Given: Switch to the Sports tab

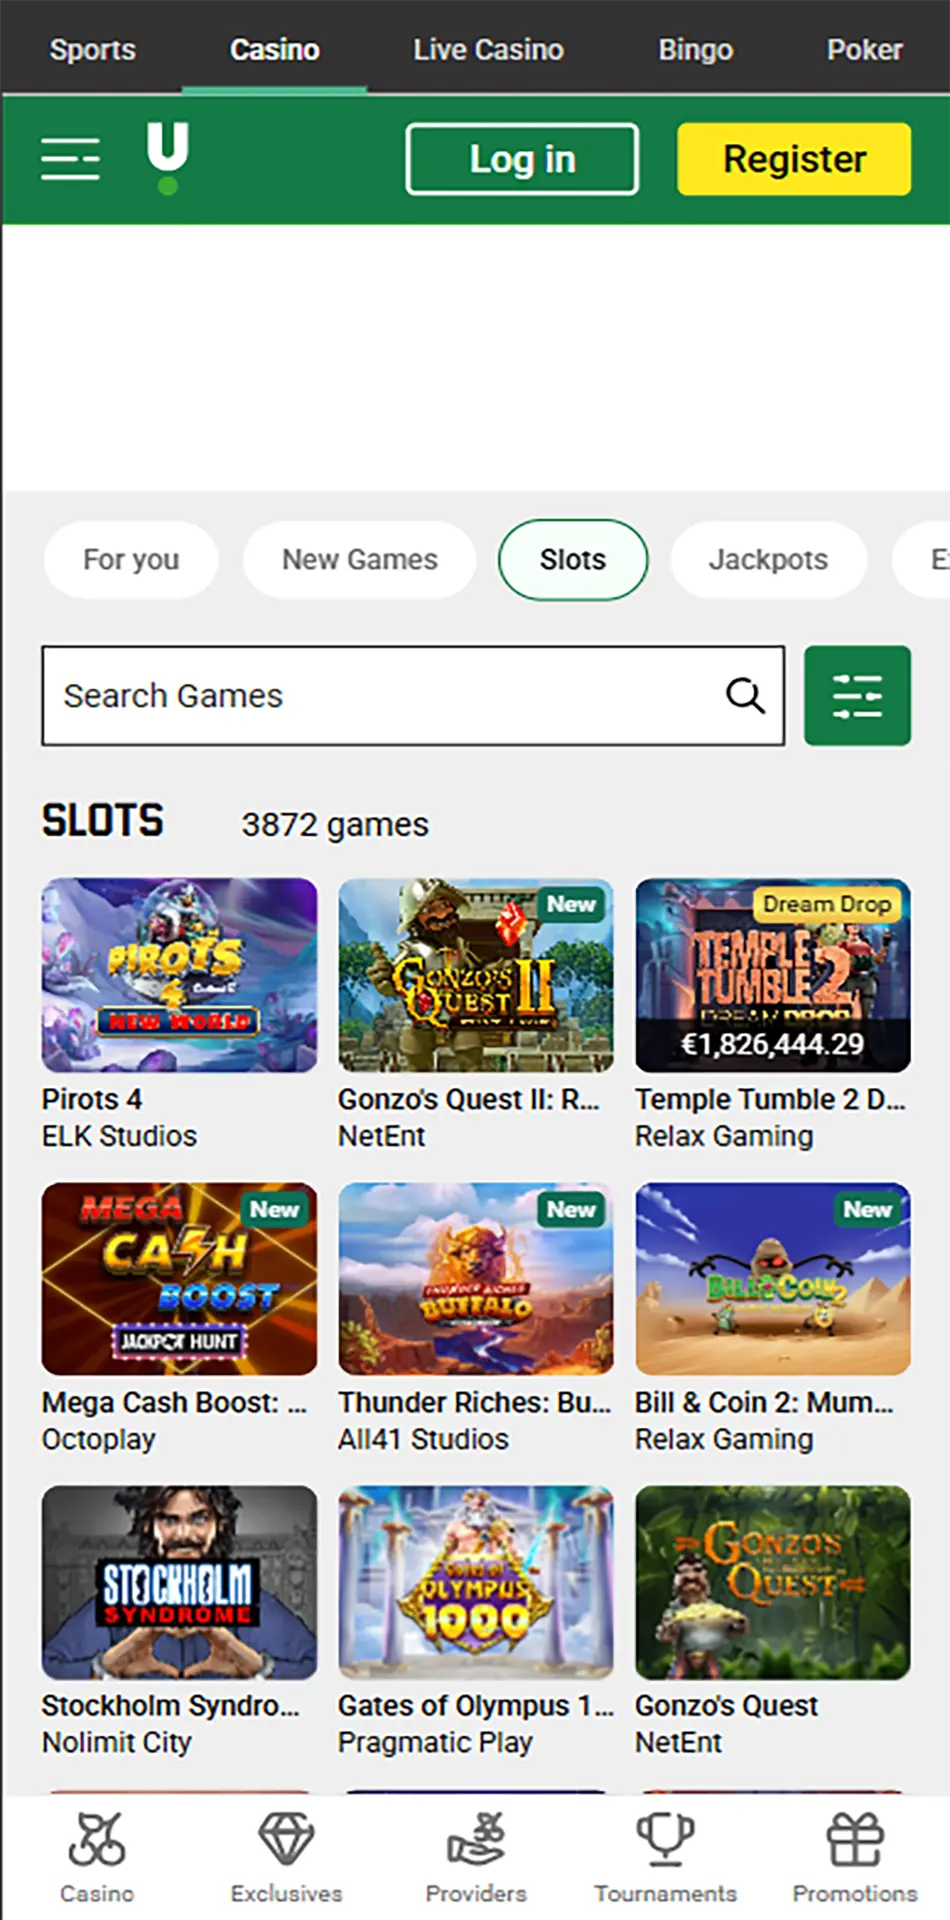Looking at the screenshot, I should pyautogui.click(x=92, y=49).
